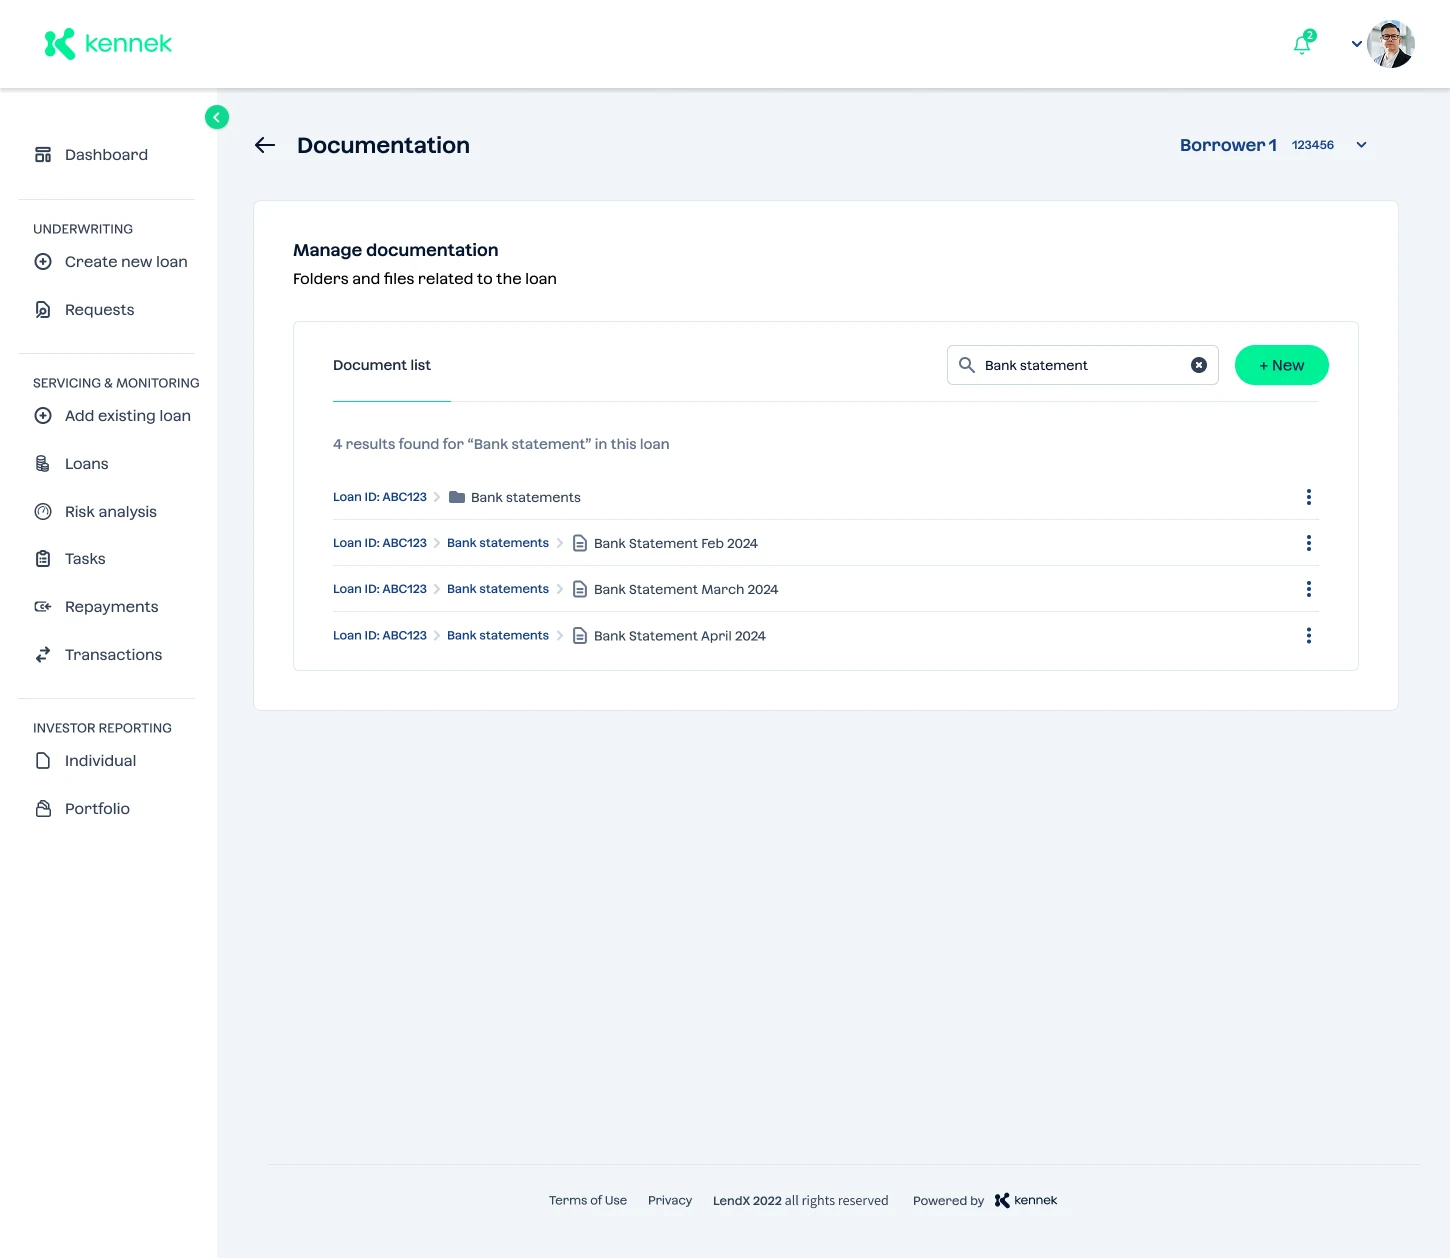The height and width of the screenshot is (1258, 1450).
Task: Click the + New button
Action: coord(1282,365)
